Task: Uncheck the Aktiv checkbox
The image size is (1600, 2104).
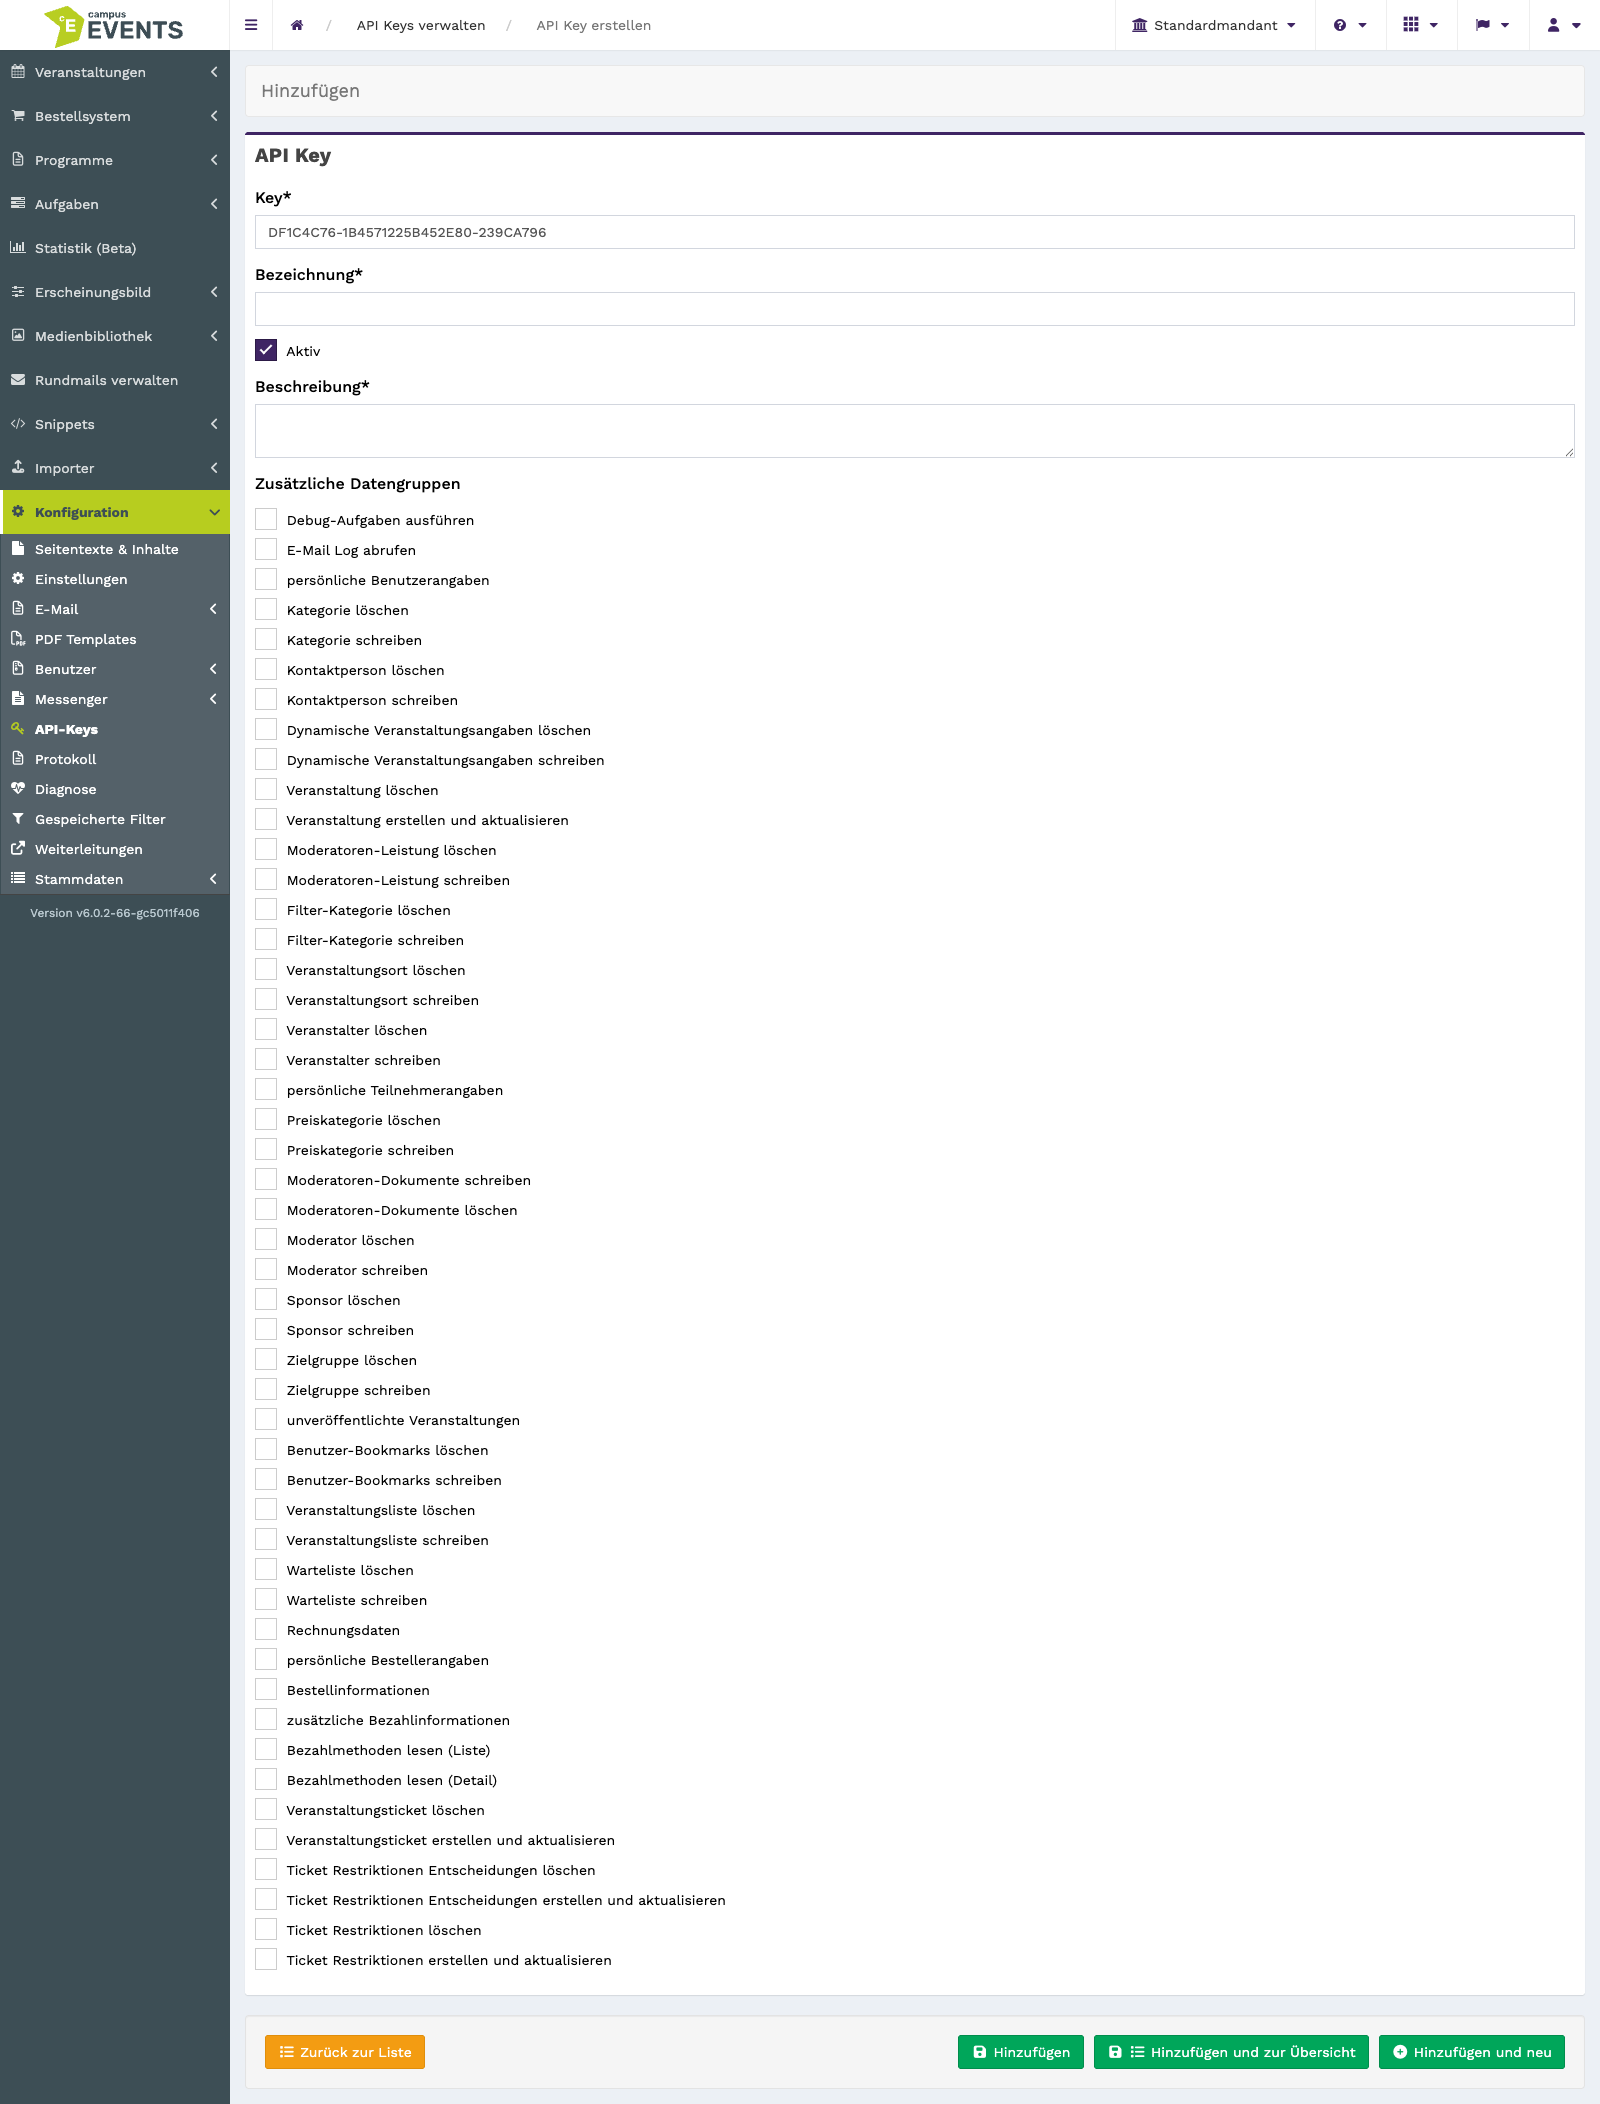Action: pyautogui.click(x=266, y=350)
